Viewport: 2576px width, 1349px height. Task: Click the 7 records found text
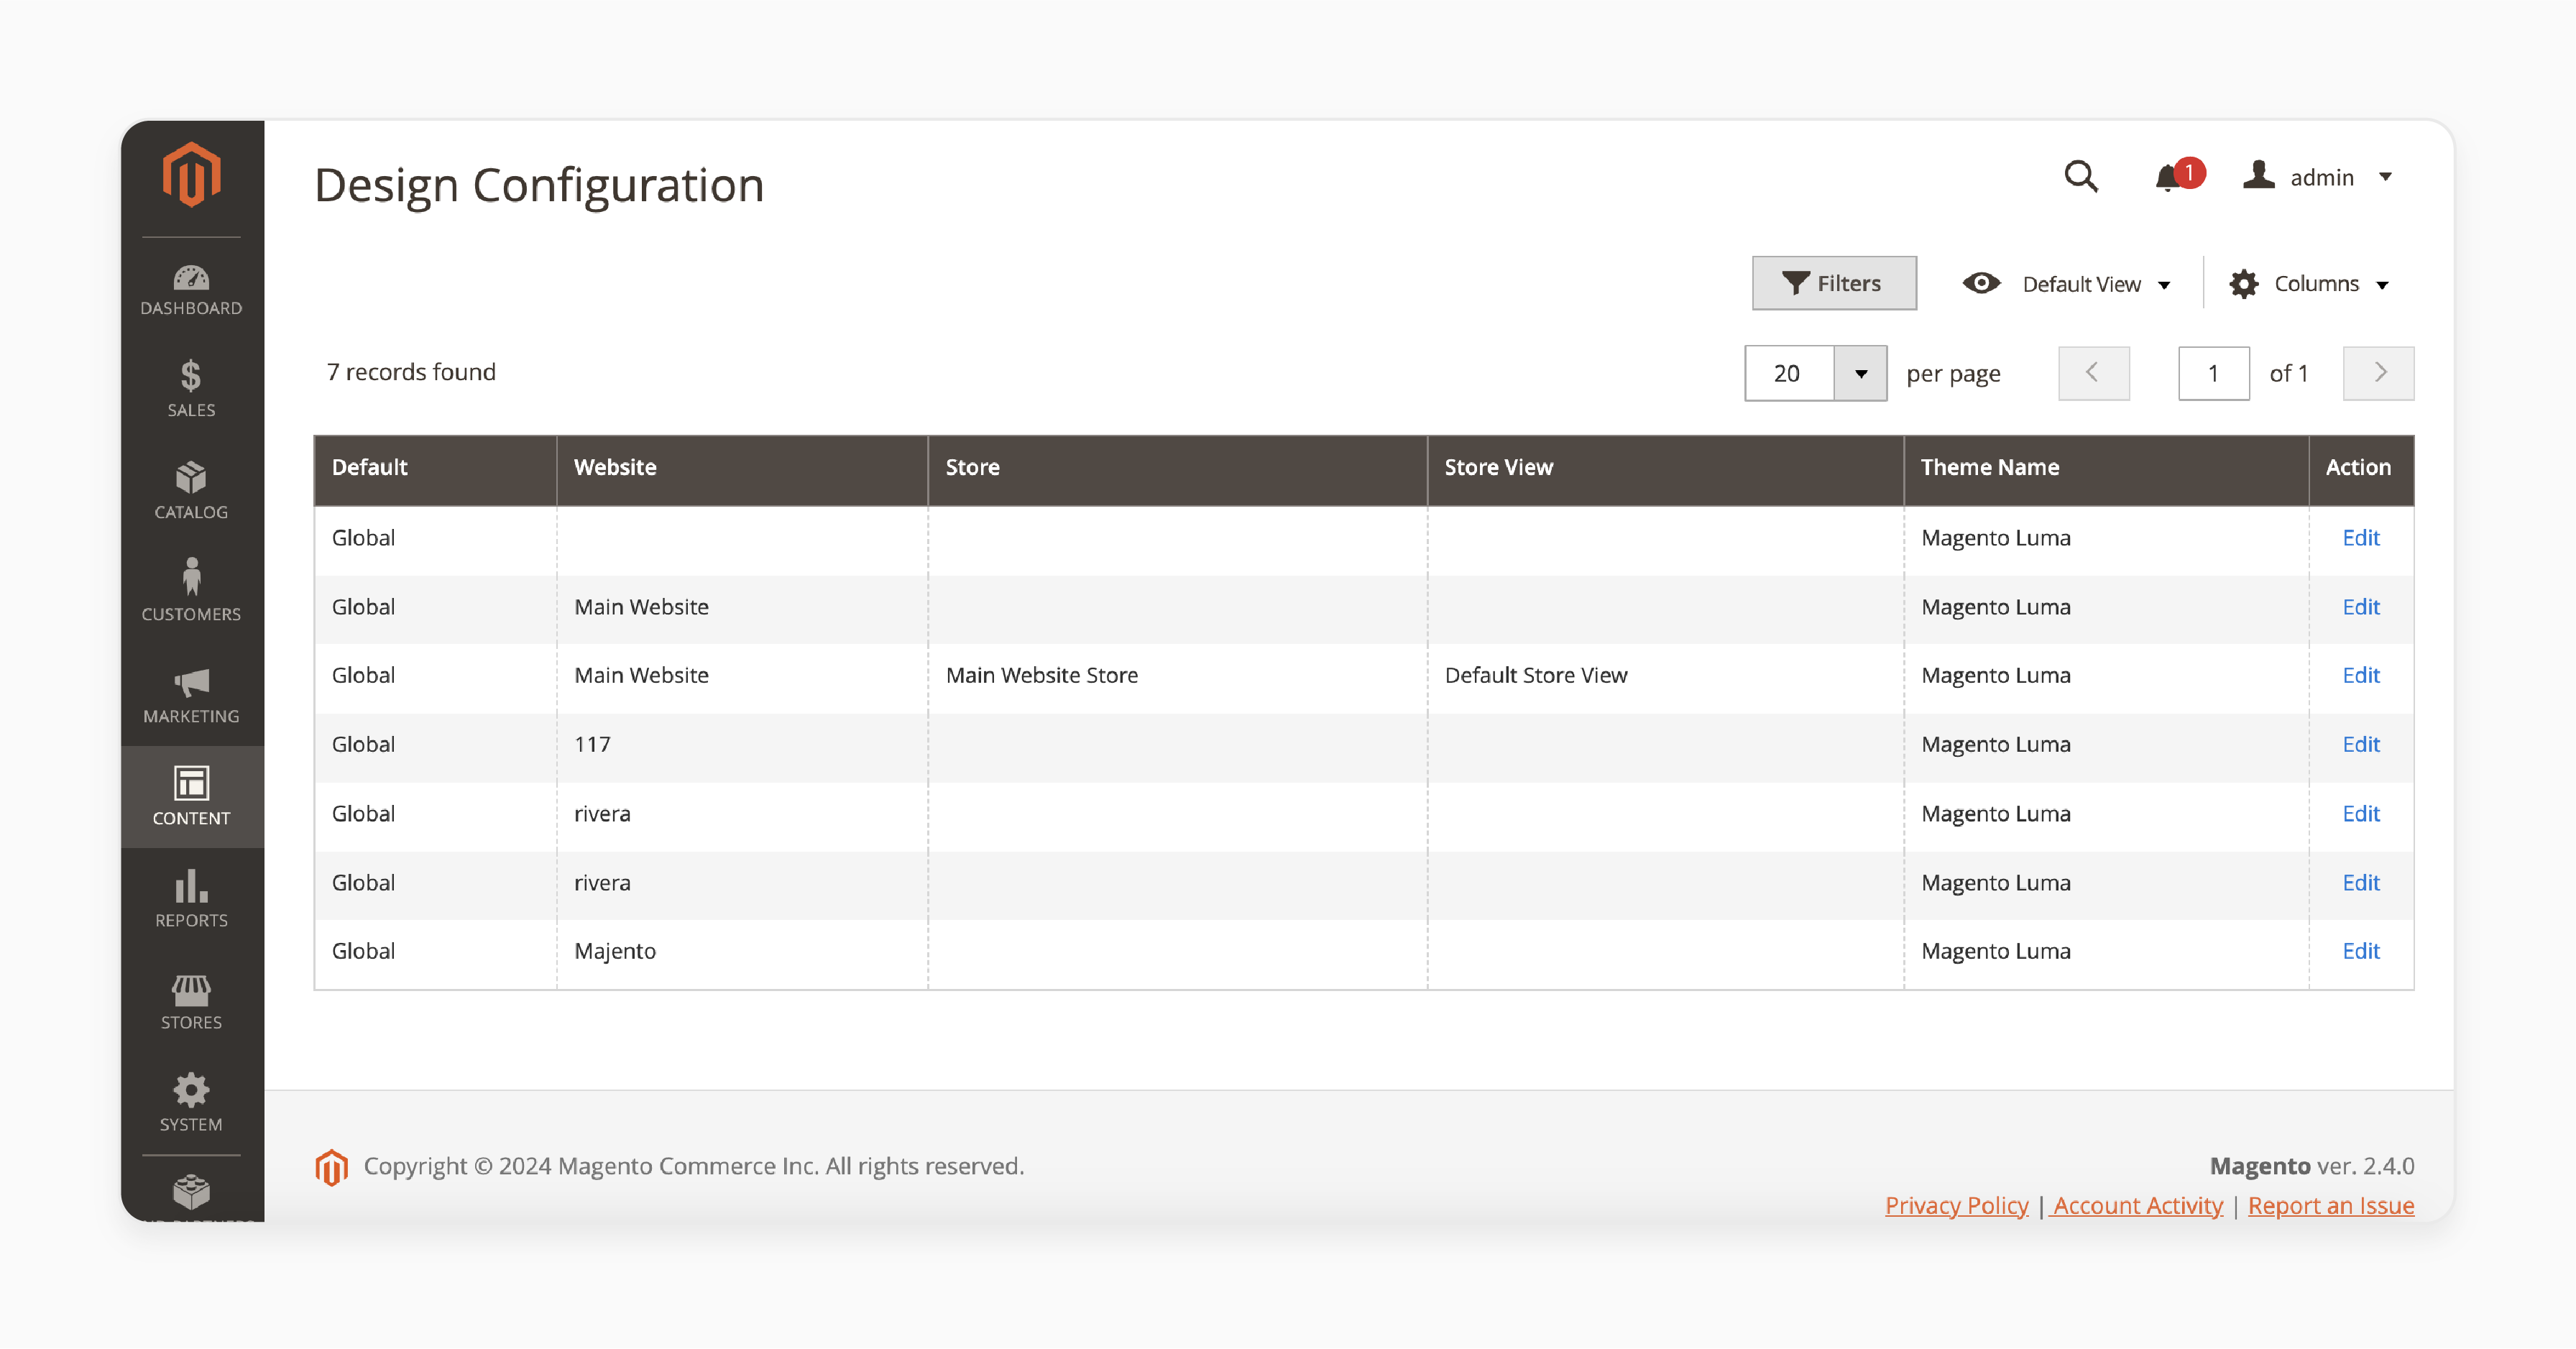[x=411, y=372]
